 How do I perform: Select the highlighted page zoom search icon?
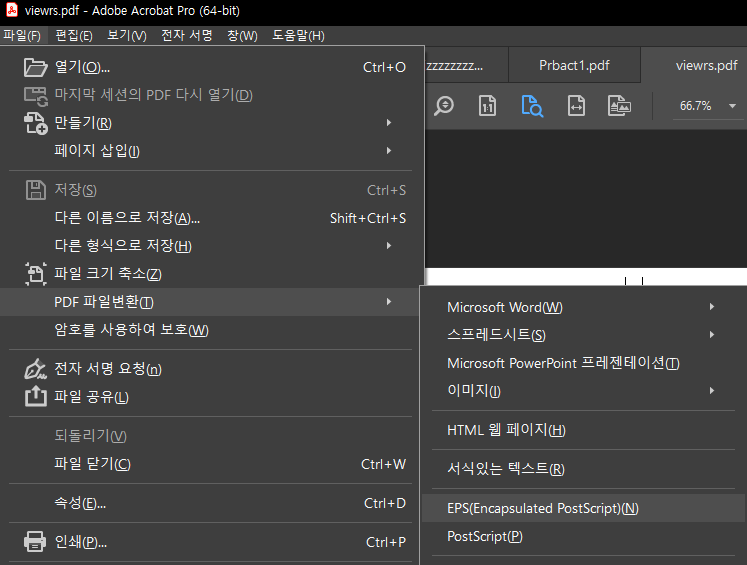pyautogui.click(x=532, y=106)
